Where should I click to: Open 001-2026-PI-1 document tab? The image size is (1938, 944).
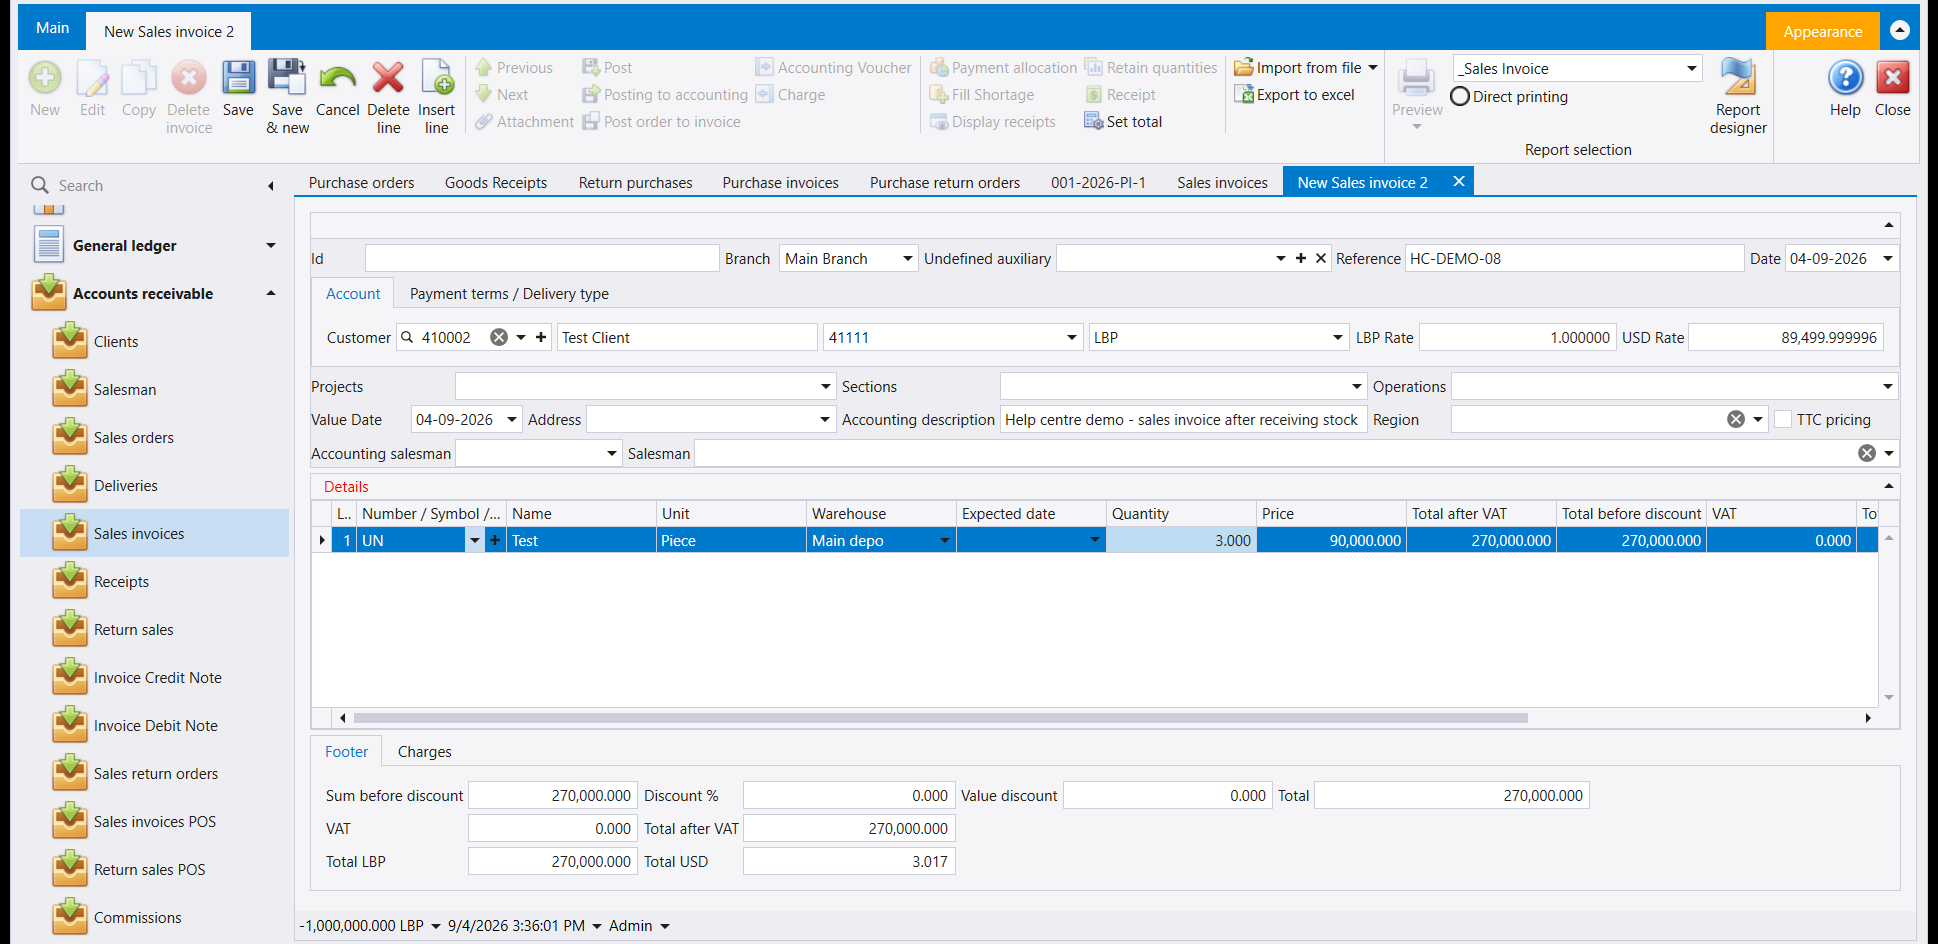coord(1098,182)
